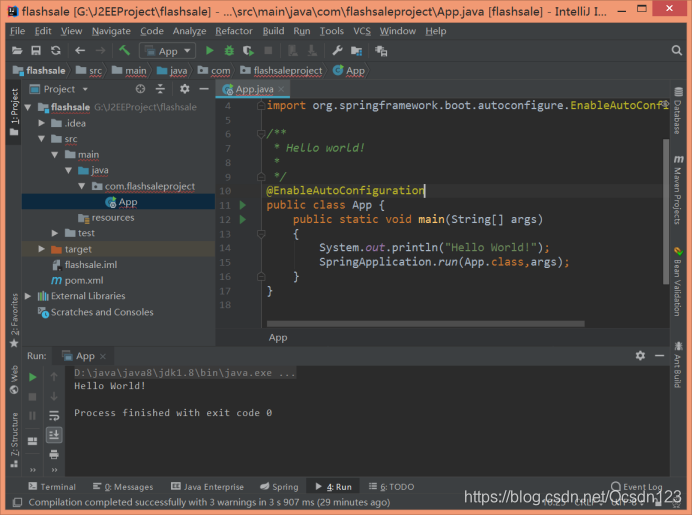
Task: Click the Save All toolbar icon
Action: (x=36, y=51)
